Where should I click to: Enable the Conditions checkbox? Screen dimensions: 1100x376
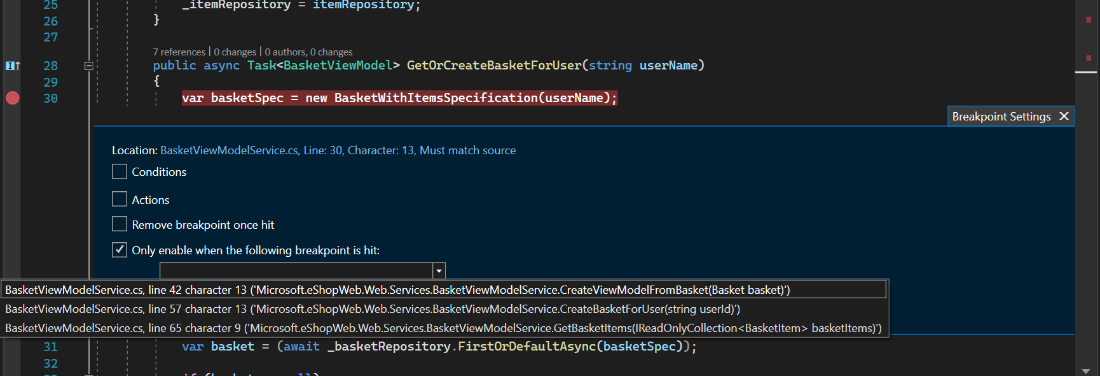coord(119,171)
